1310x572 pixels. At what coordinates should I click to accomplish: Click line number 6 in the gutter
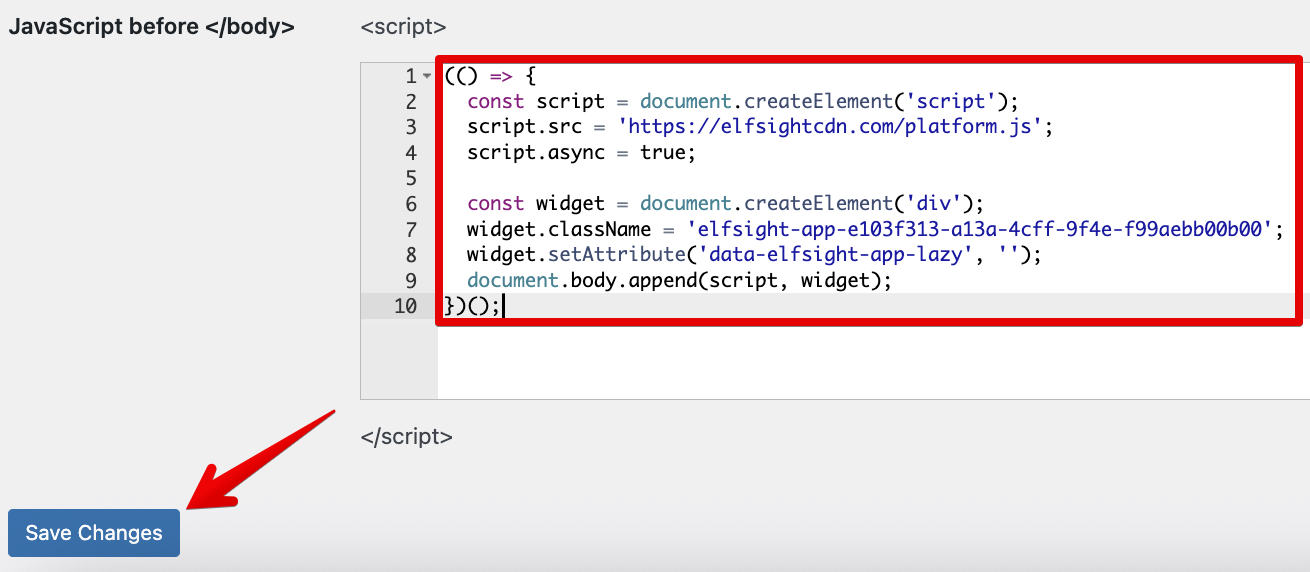click(411, 204)
